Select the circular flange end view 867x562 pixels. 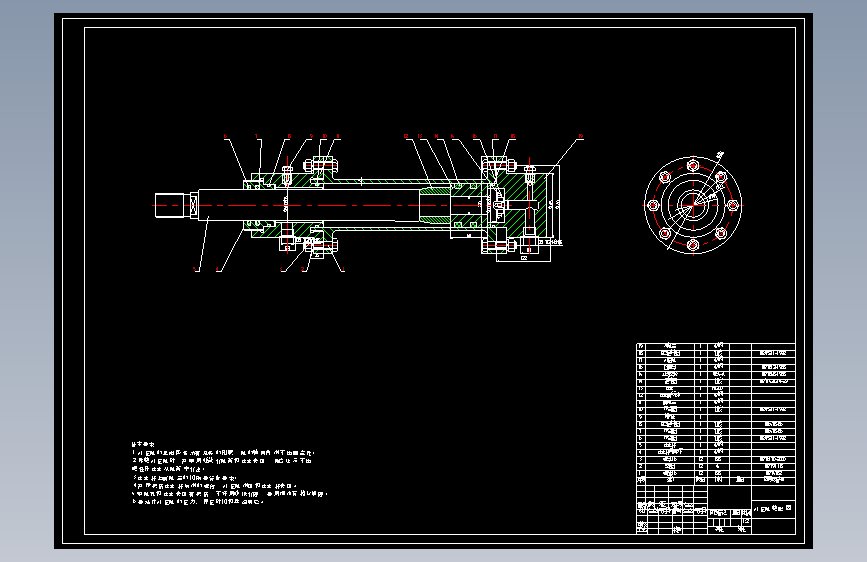point(693,205)
